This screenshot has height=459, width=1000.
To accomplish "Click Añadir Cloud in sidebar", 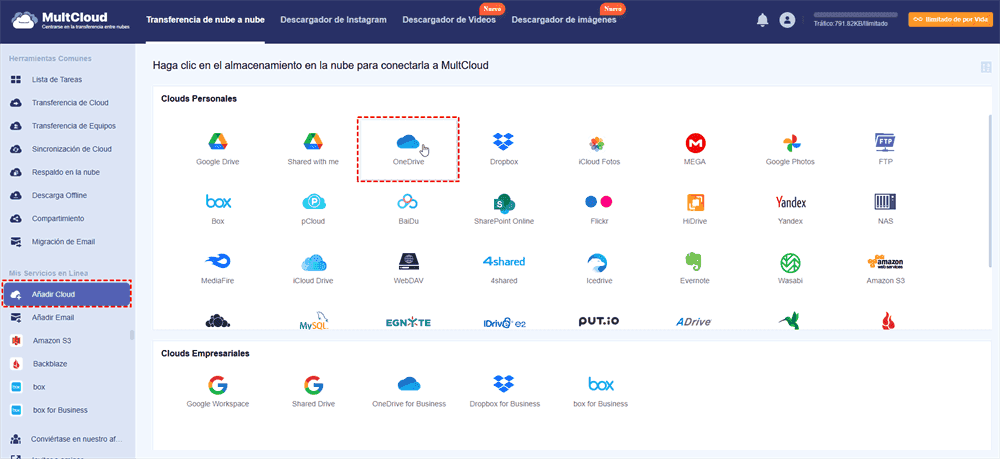I will coord(66,295).
